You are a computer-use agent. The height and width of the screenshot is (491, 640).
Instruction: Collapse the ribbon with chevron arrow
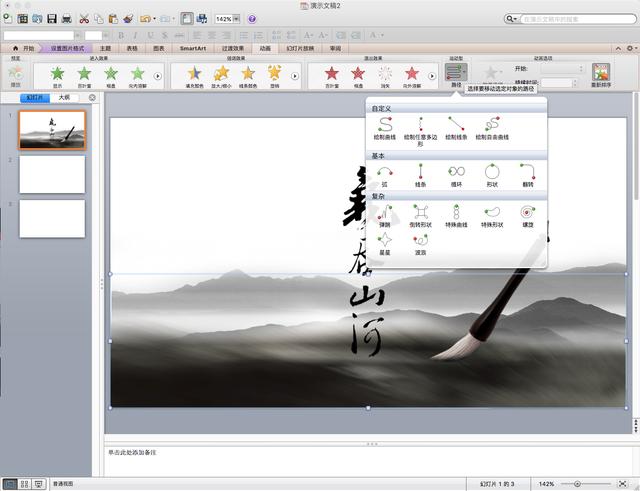pyautogui.click(x=618, y=48)
